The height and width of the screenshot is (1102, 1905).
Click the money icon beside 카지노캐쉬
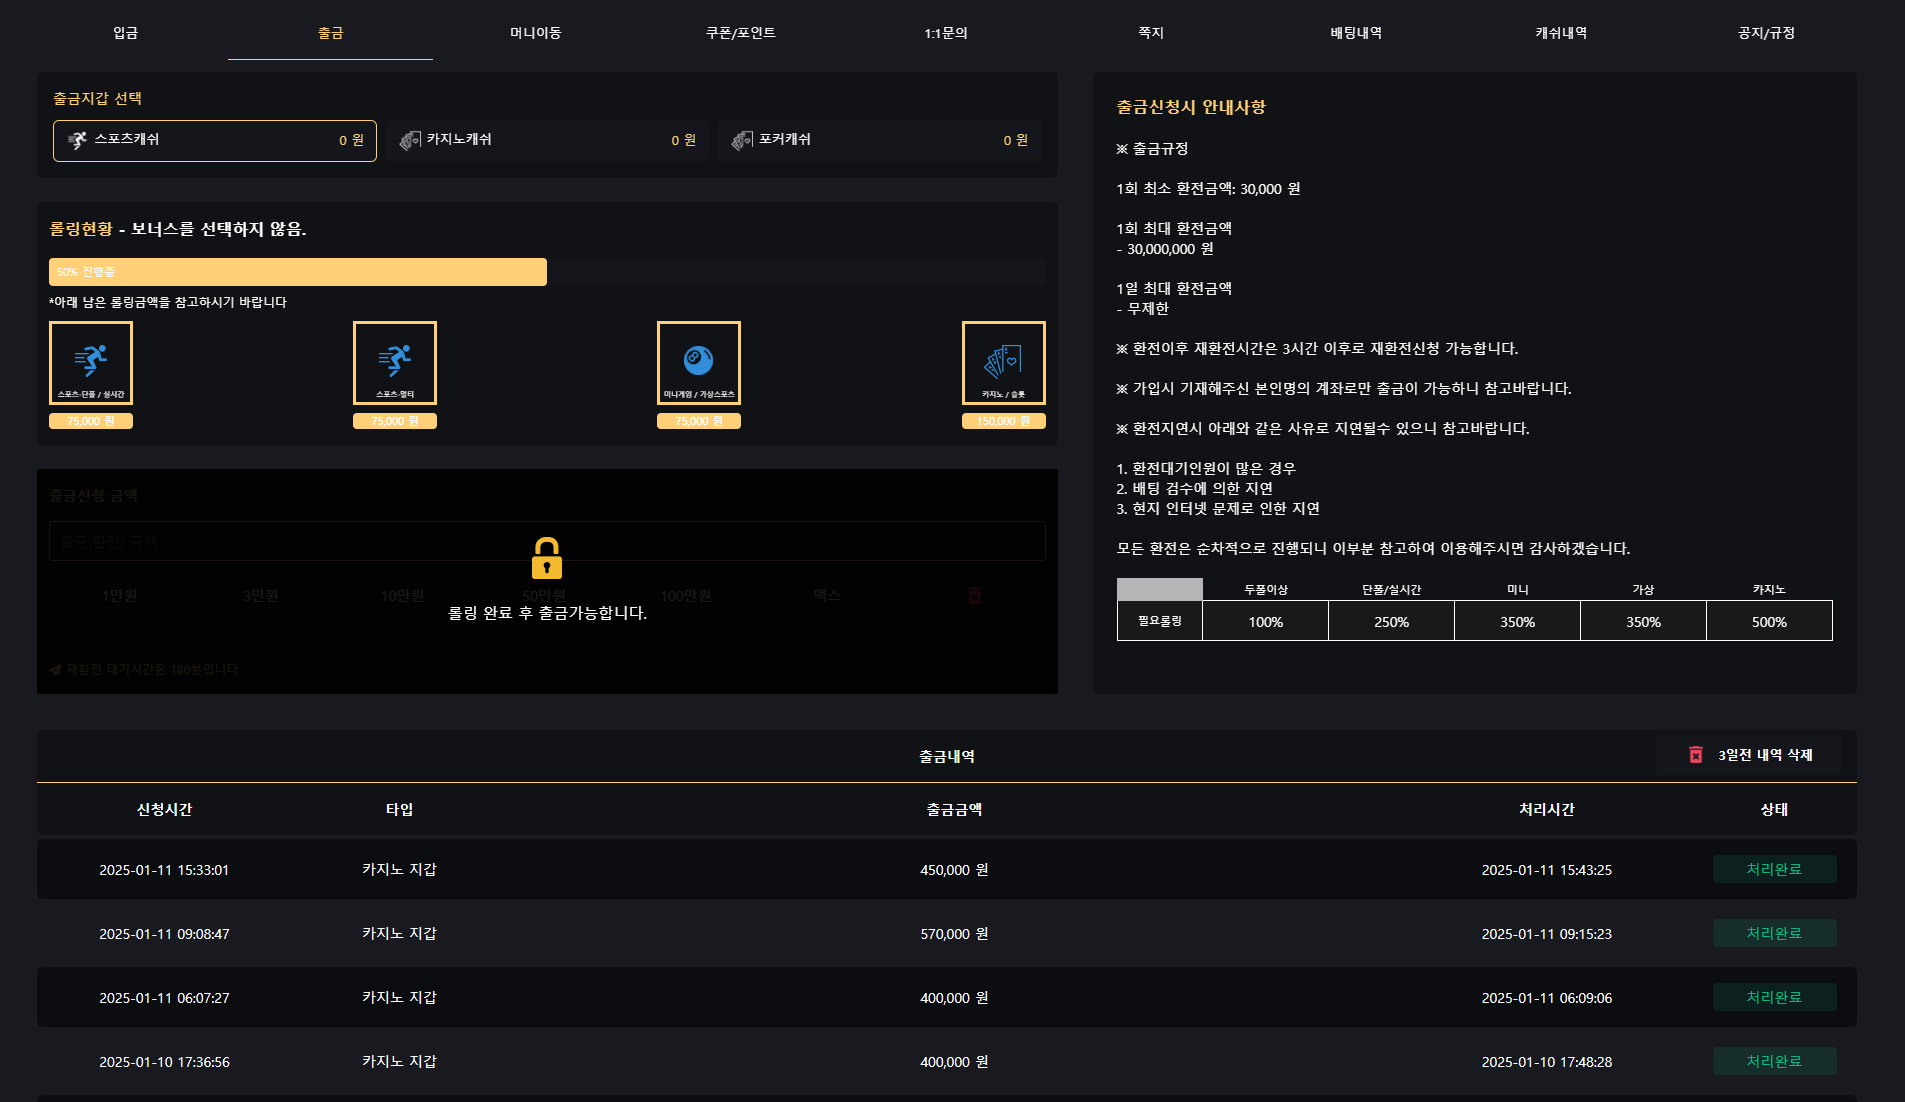(410, 141)
